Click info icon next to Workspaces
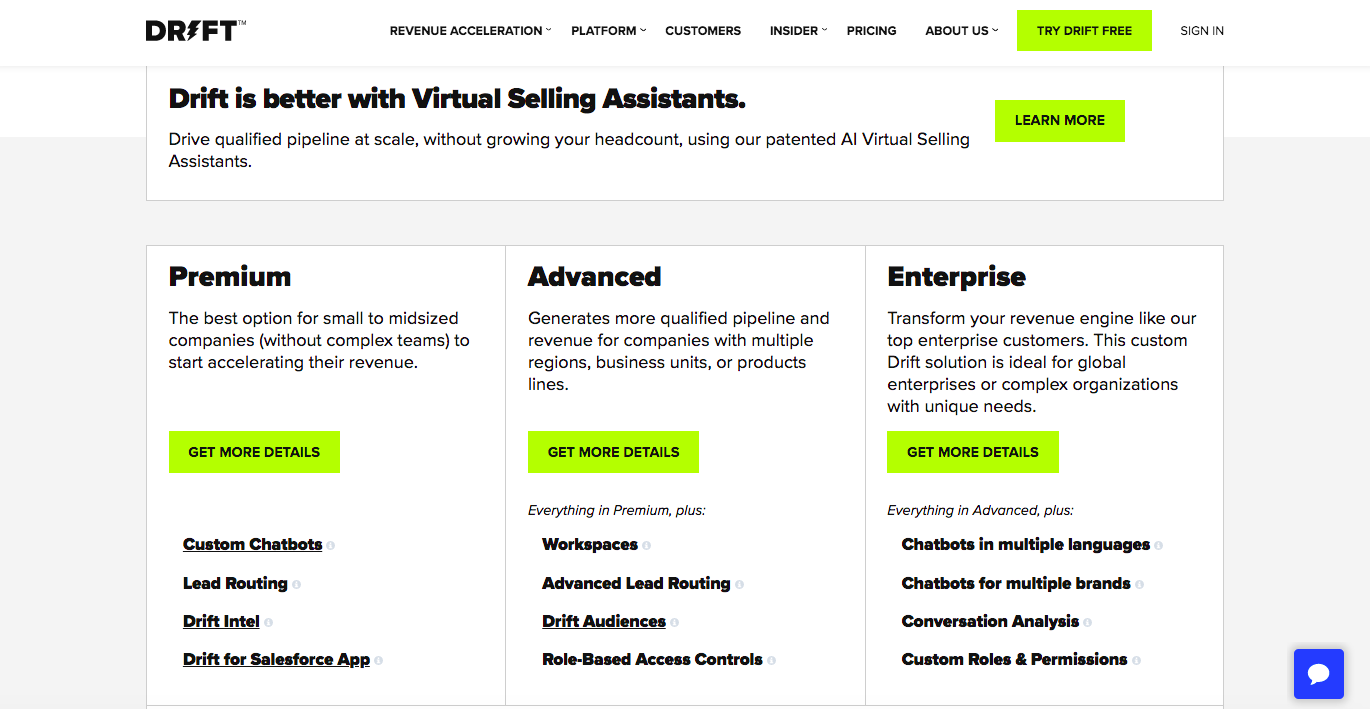 [647, 546]
